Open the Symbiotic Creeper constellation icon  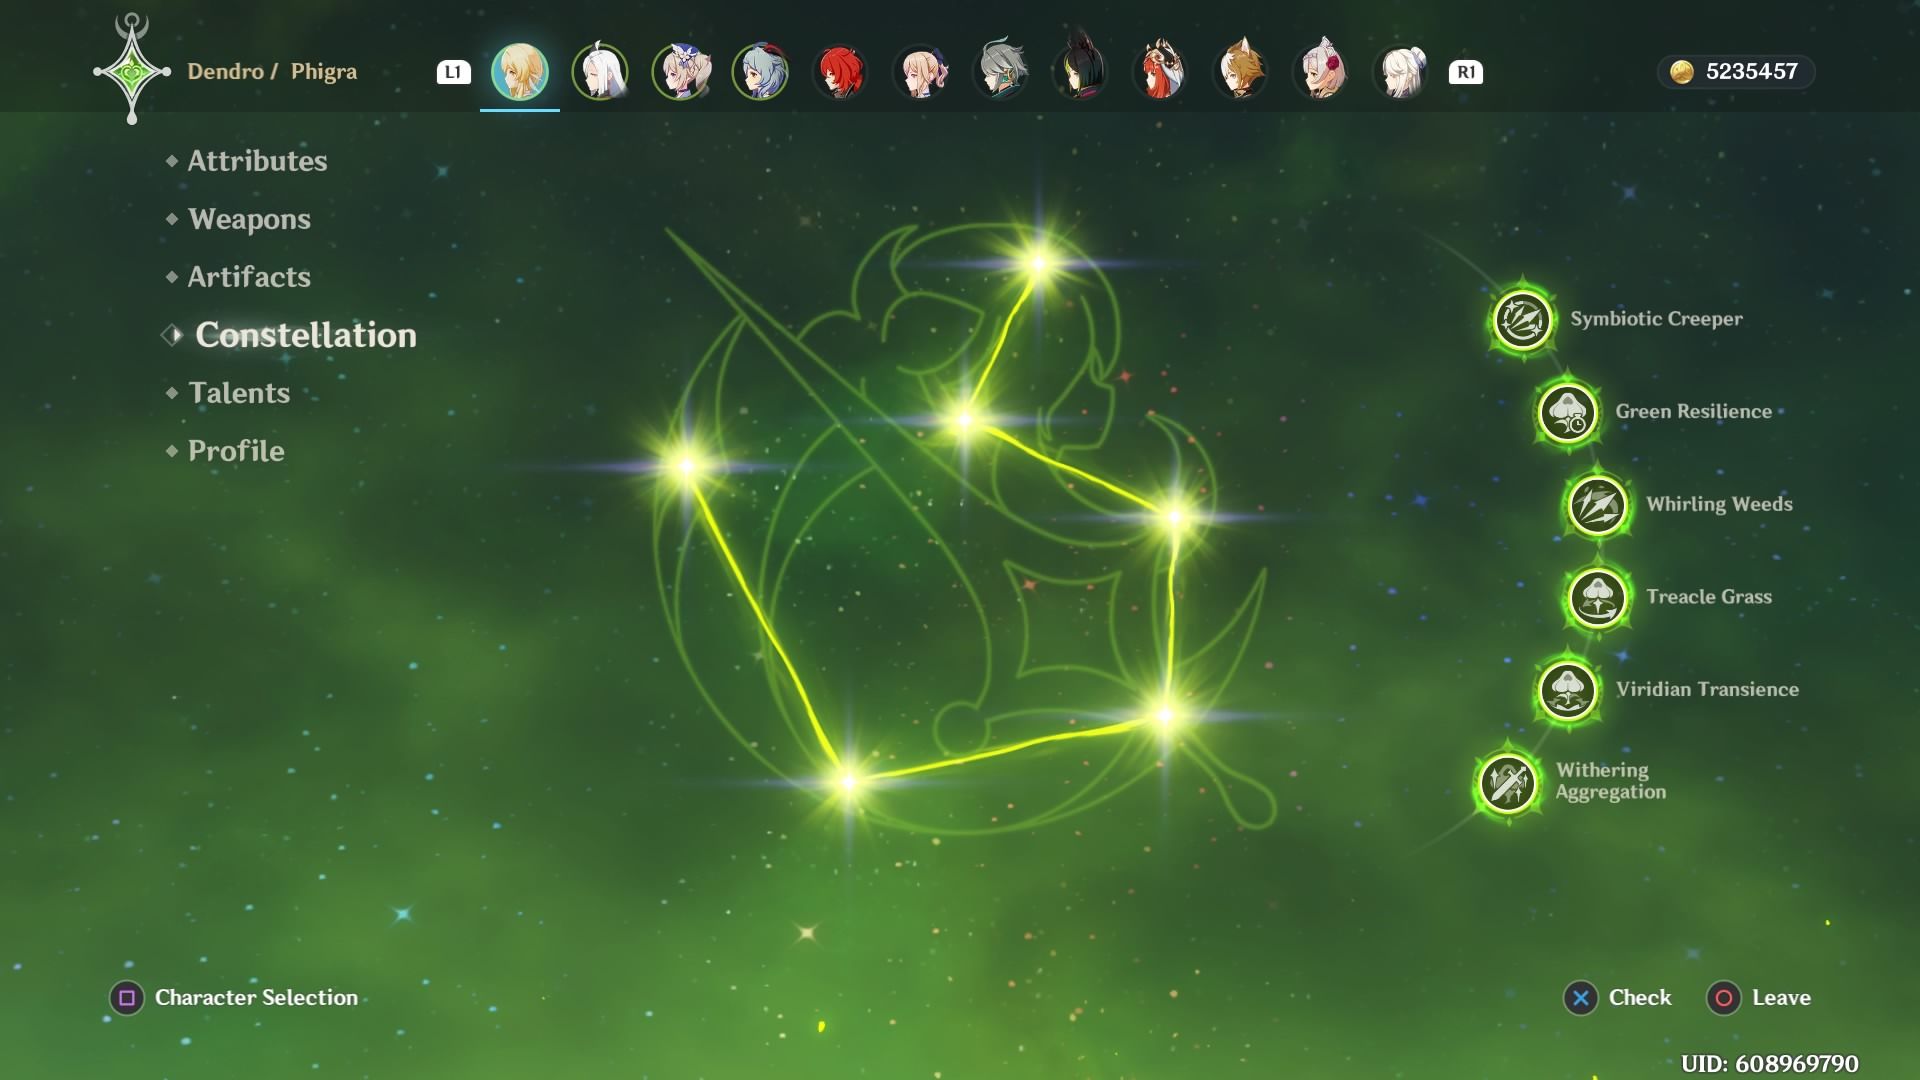click(x=1522, y=320)
